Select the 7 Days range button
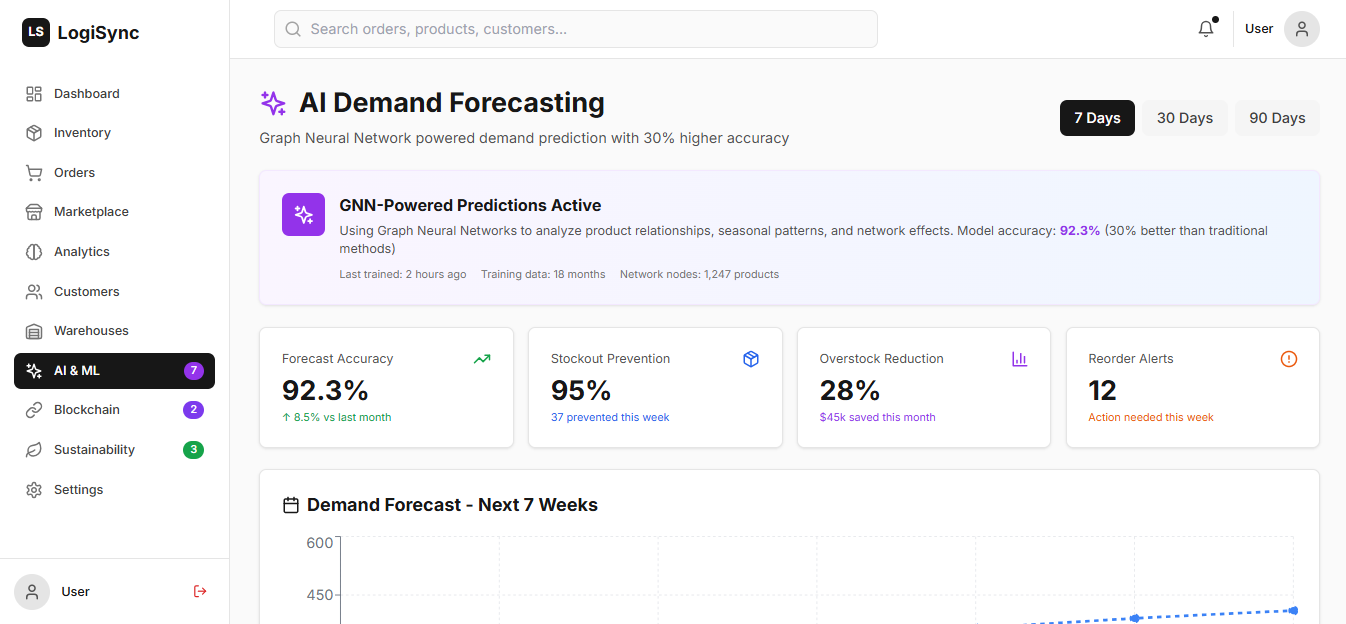 [1097, 118]
